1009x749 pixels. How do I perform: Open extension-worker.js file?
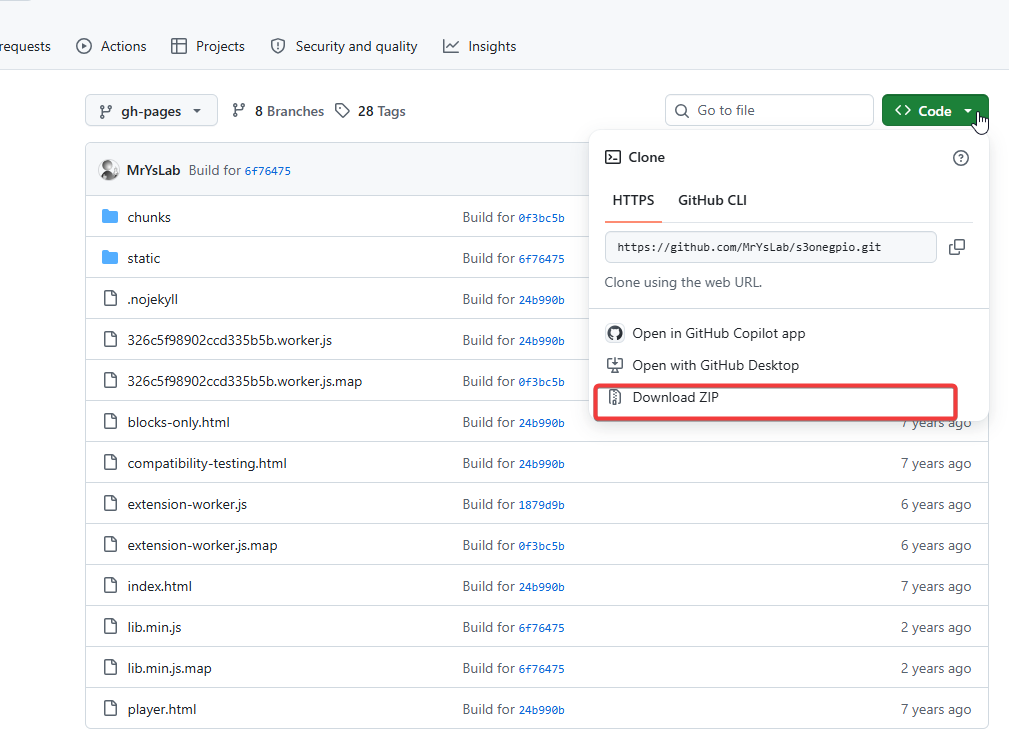click(x=187, y=504)
